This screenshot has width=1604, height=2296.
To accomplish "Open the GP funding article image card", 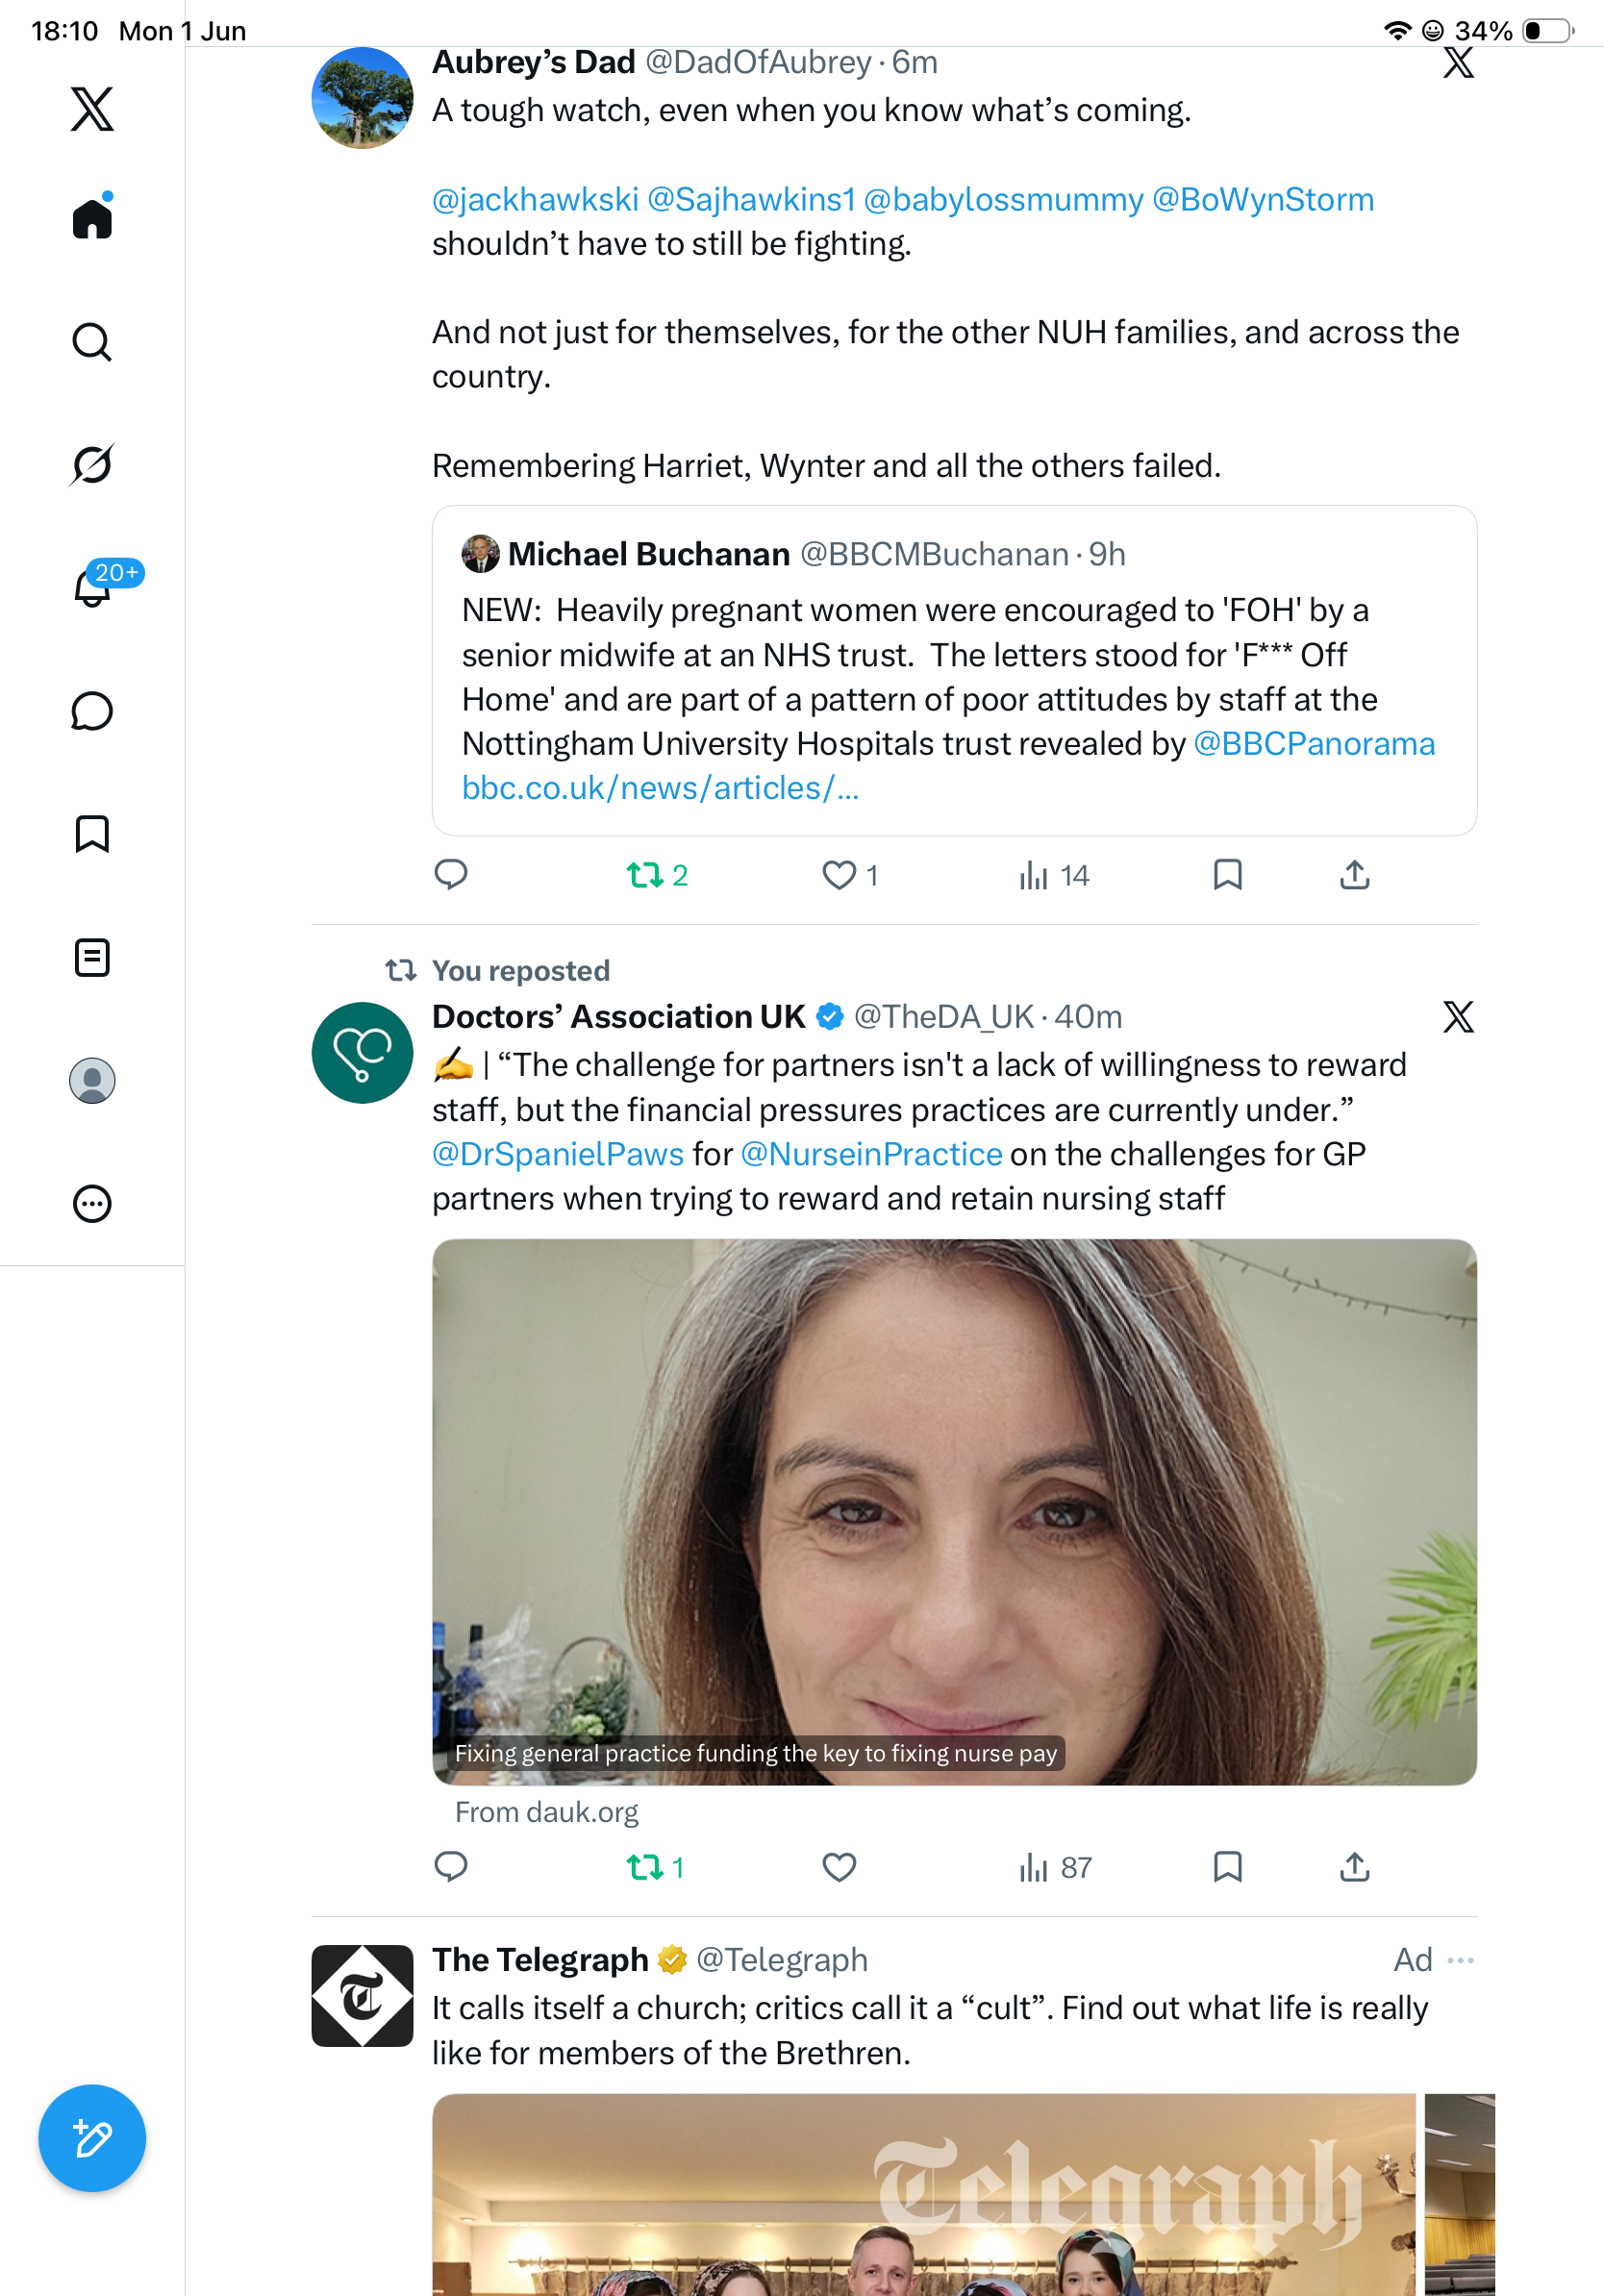I will click(x=954, y=1512).
